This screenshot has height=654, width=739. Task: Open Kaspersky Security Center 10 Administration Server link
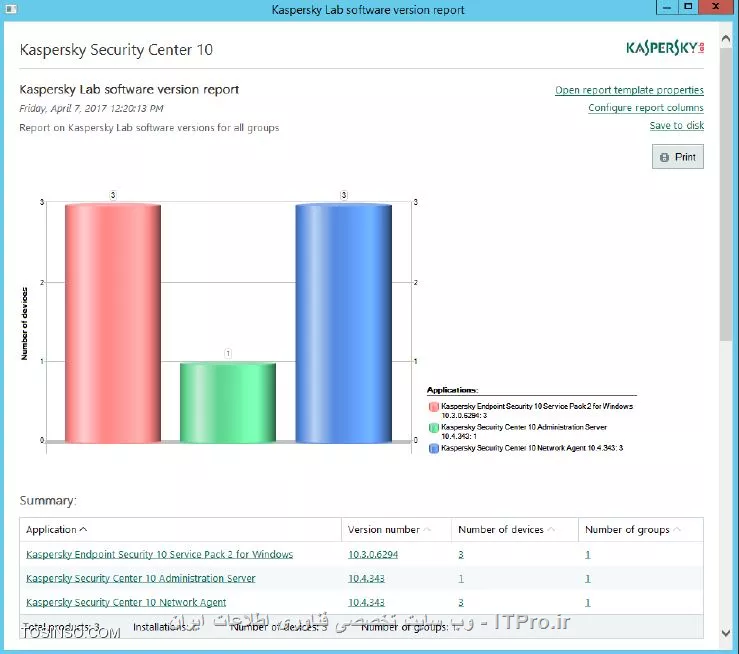[x=140, y=578]
